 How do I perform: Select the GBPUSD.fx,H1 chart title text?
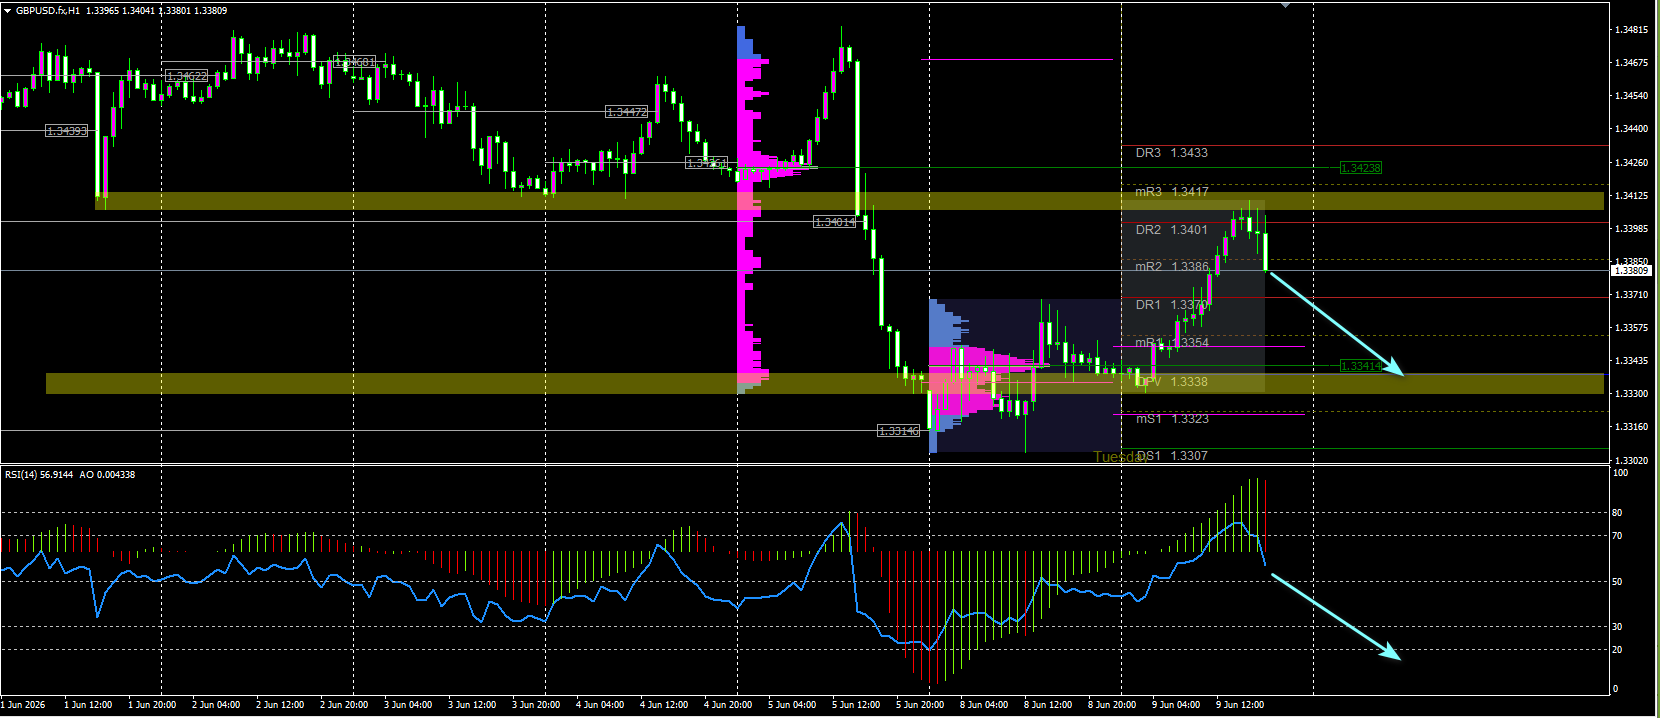(48, 10)
